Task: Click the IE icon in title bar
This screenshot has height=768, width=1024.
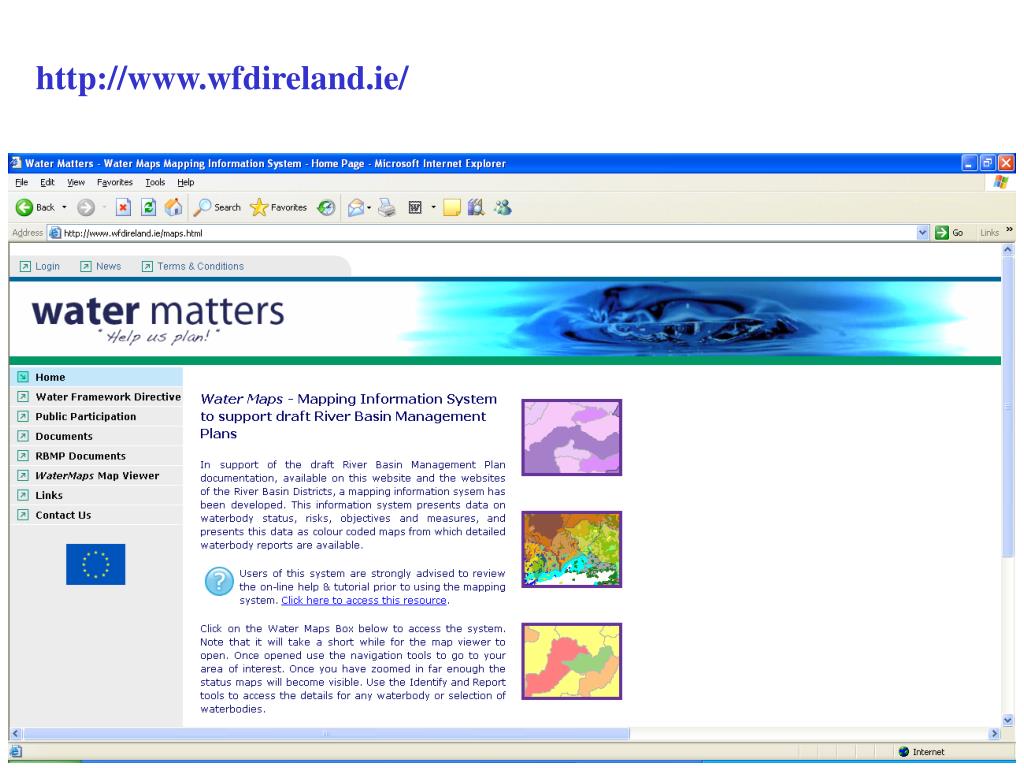Action: [16, 163]
